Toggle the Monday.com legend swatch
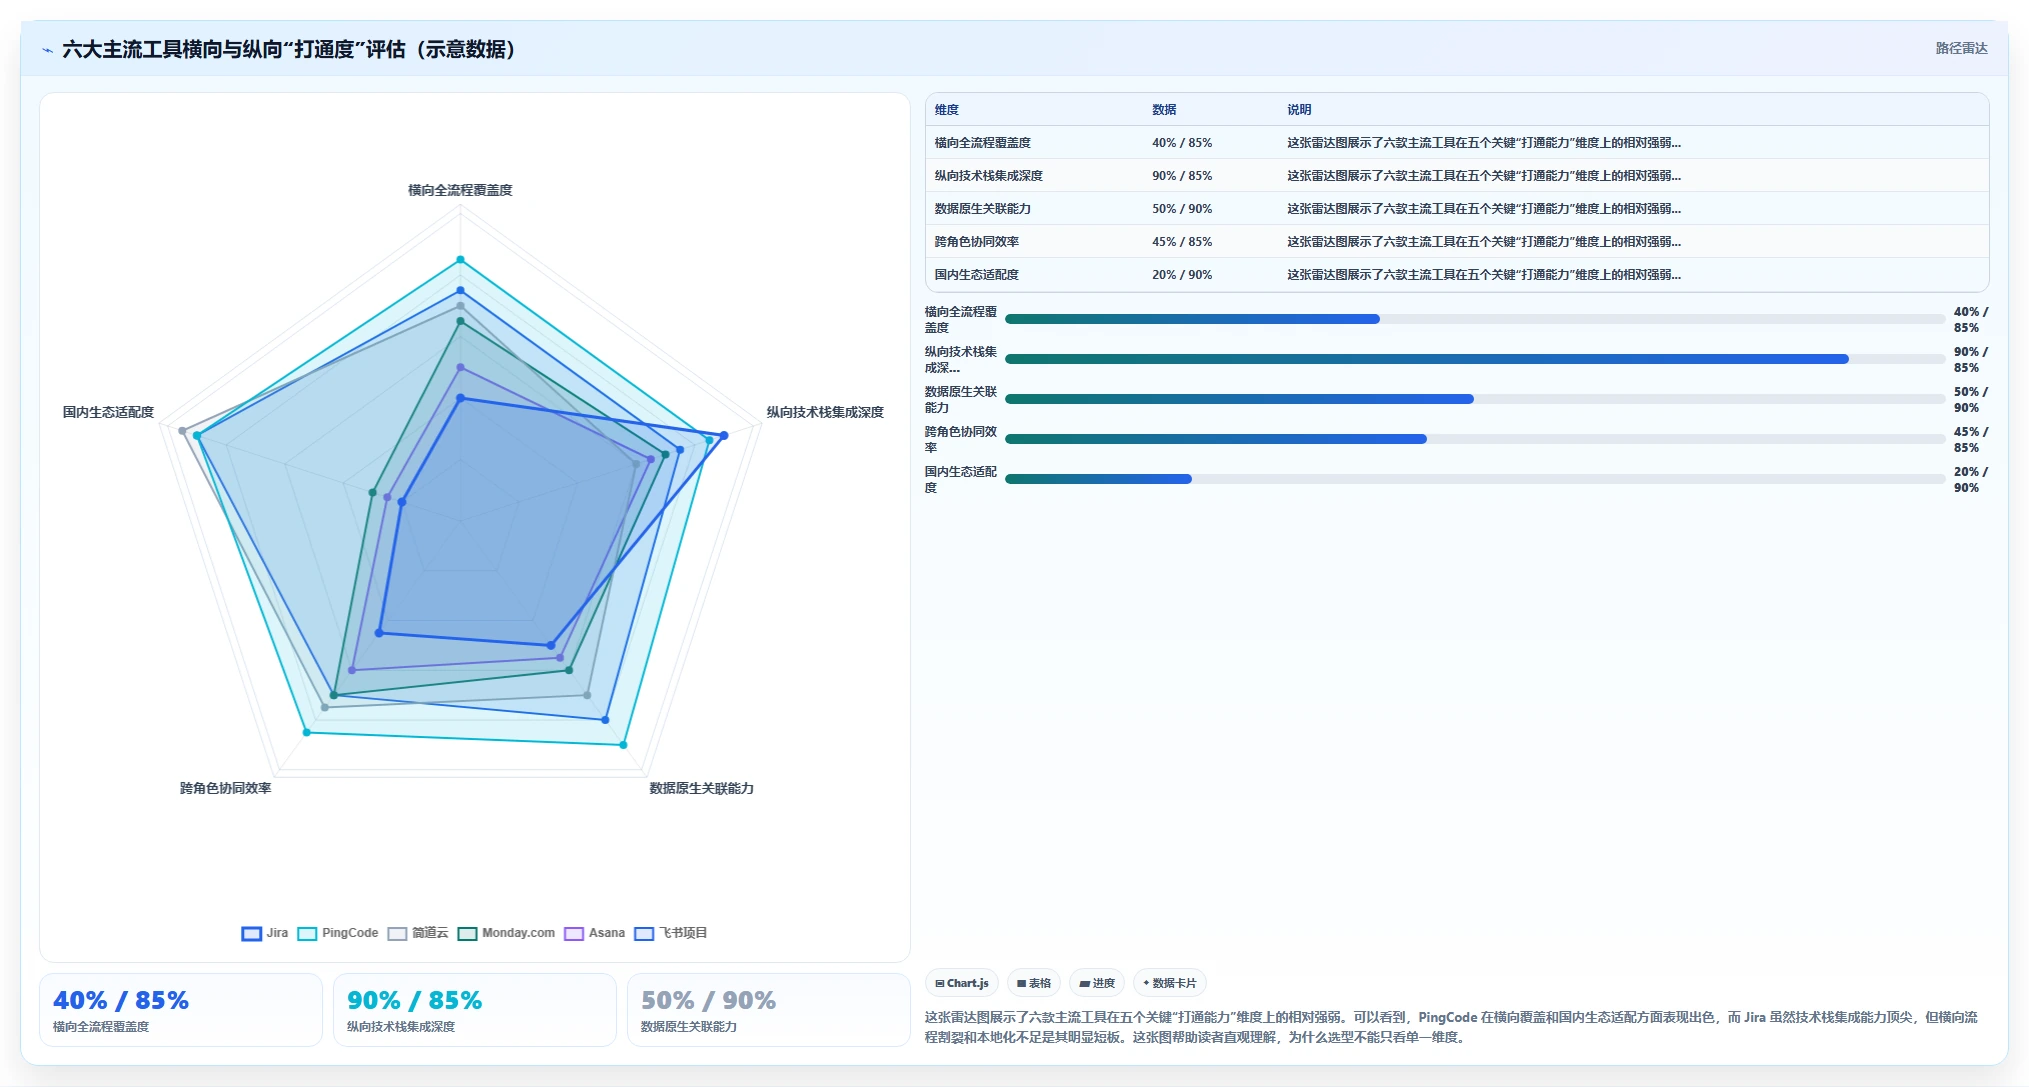 click(x=506, y=933)
